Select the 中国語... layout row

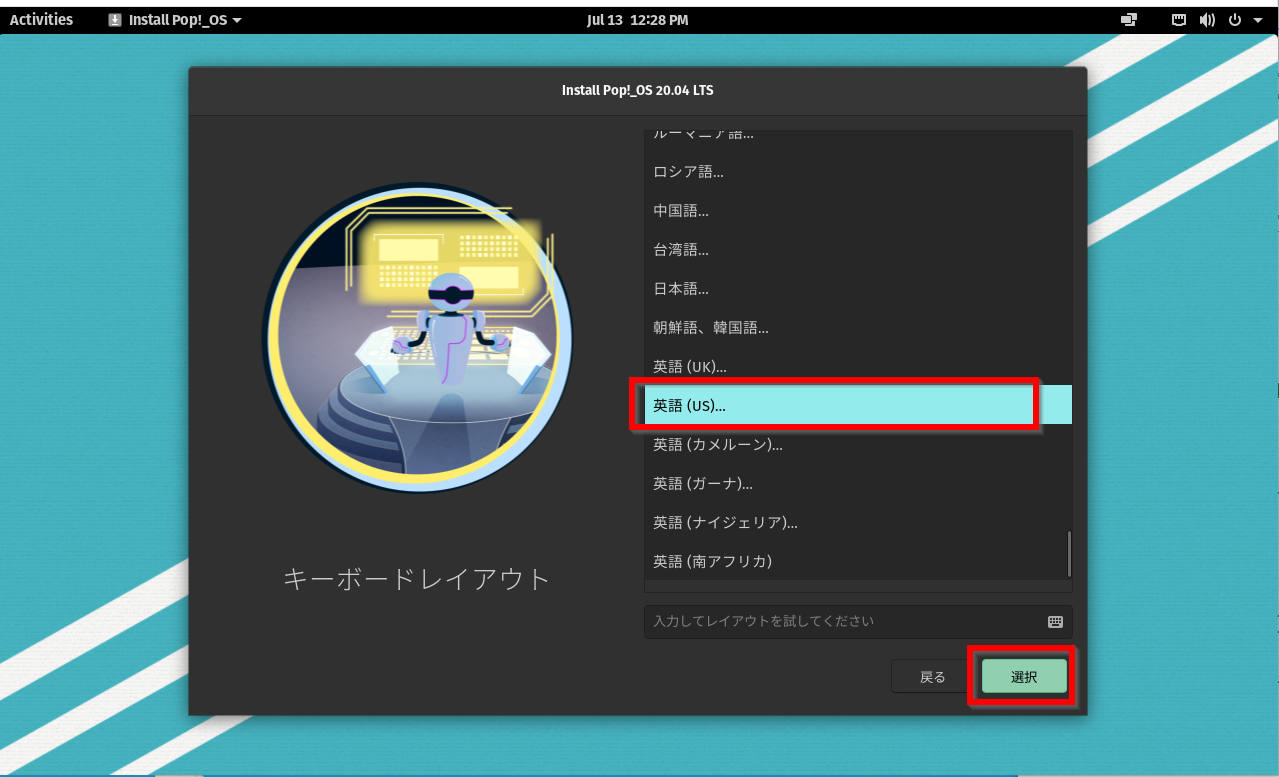(x=858, y=210)
